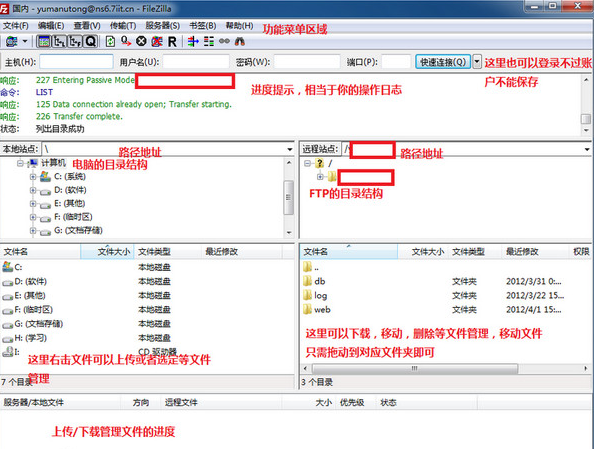Sort local list by 文件名 column
This screenshot has height=449, width=594.
40,252
